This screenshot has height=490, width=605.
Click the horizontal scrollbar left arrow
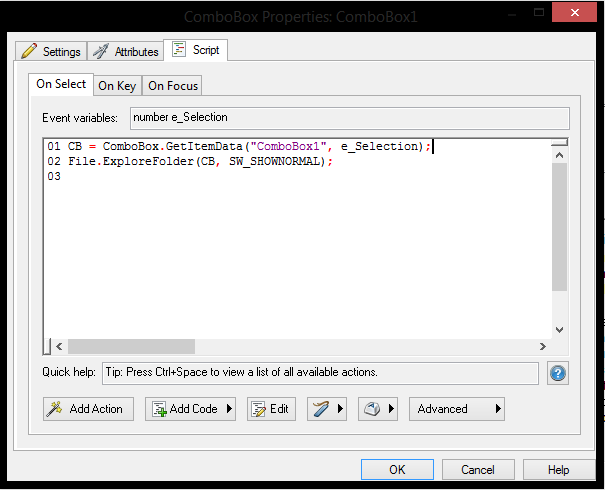click(59, 346)
